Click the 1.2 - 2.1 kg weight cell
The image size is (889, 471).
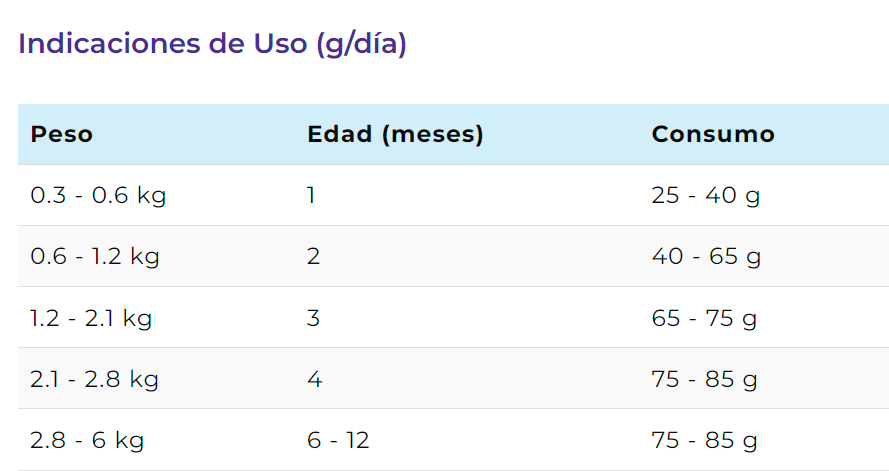(91, 317)
